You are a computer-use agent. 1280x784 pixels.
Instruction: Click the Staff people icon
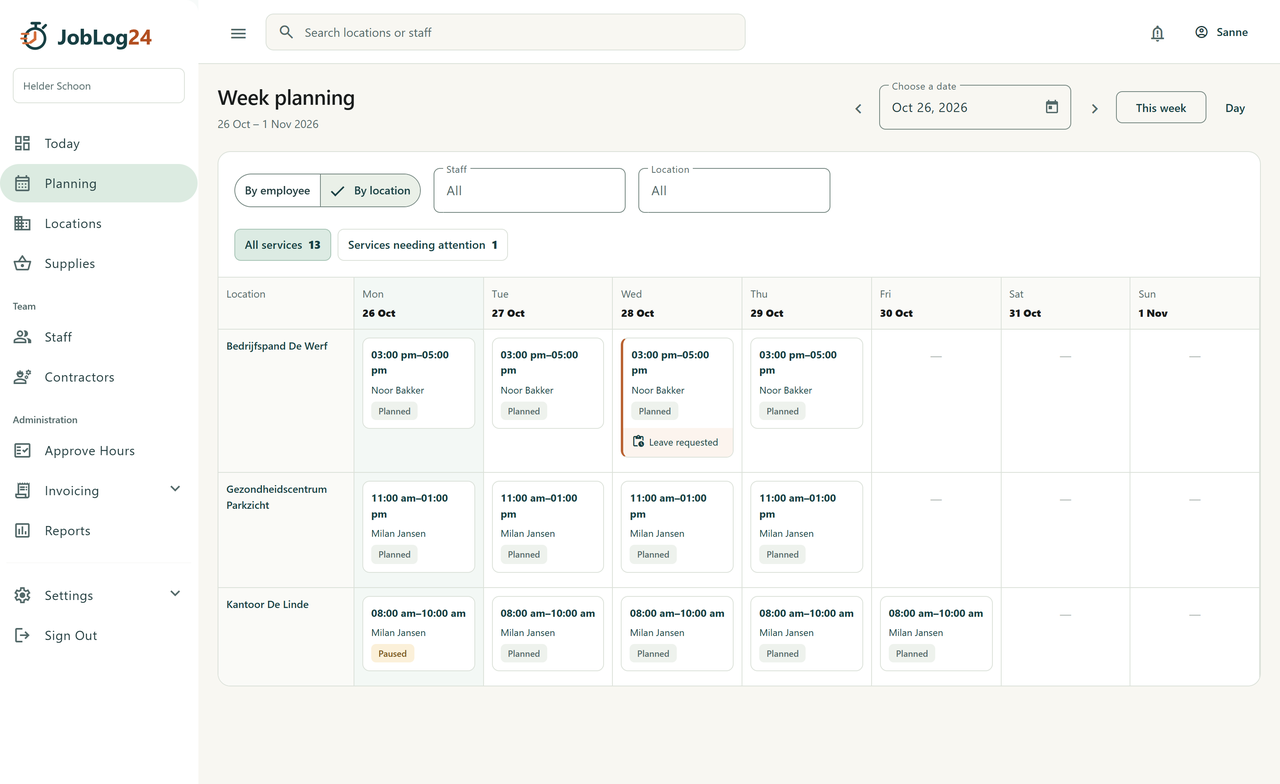click(22, 337)
